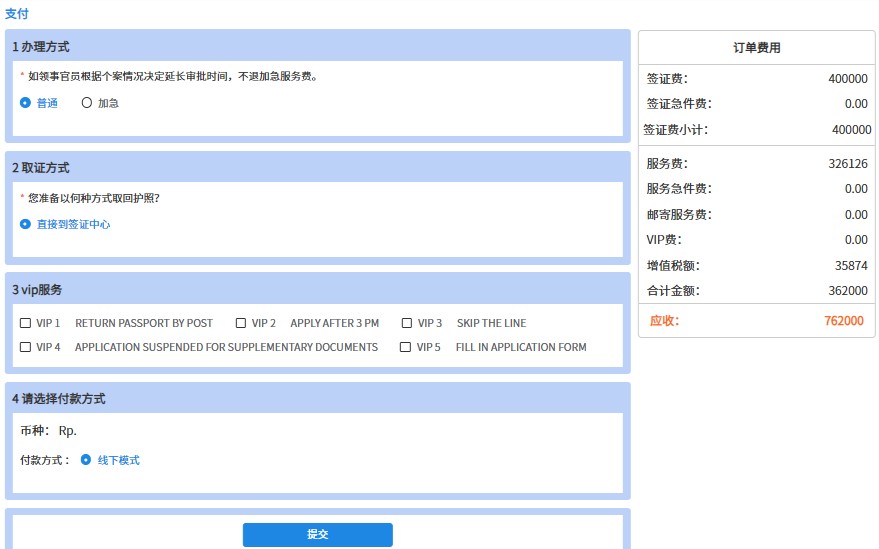Image resolution: width=879 pixels, height=549 pixels.
Task: Click the 应收 total amount 762000
Action: [x=844, y=321]
